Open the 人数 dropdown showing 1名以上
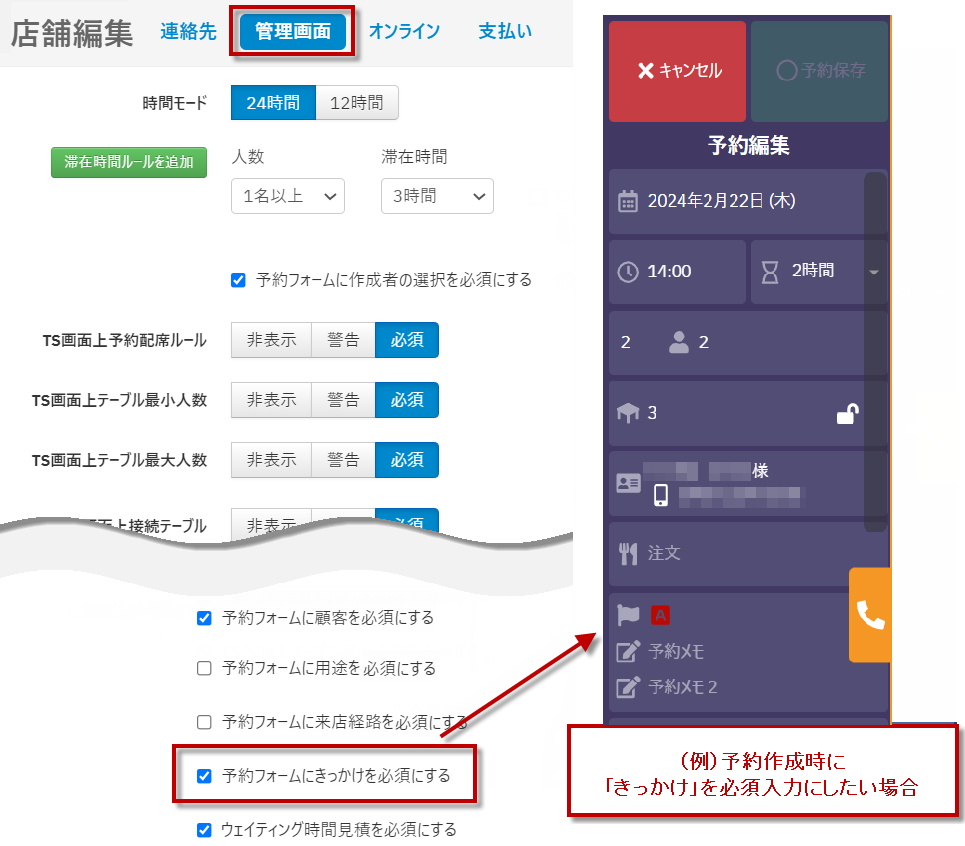The height and width of the screenshot is (846, 965). pyautogui.click(x=287, y=196)
